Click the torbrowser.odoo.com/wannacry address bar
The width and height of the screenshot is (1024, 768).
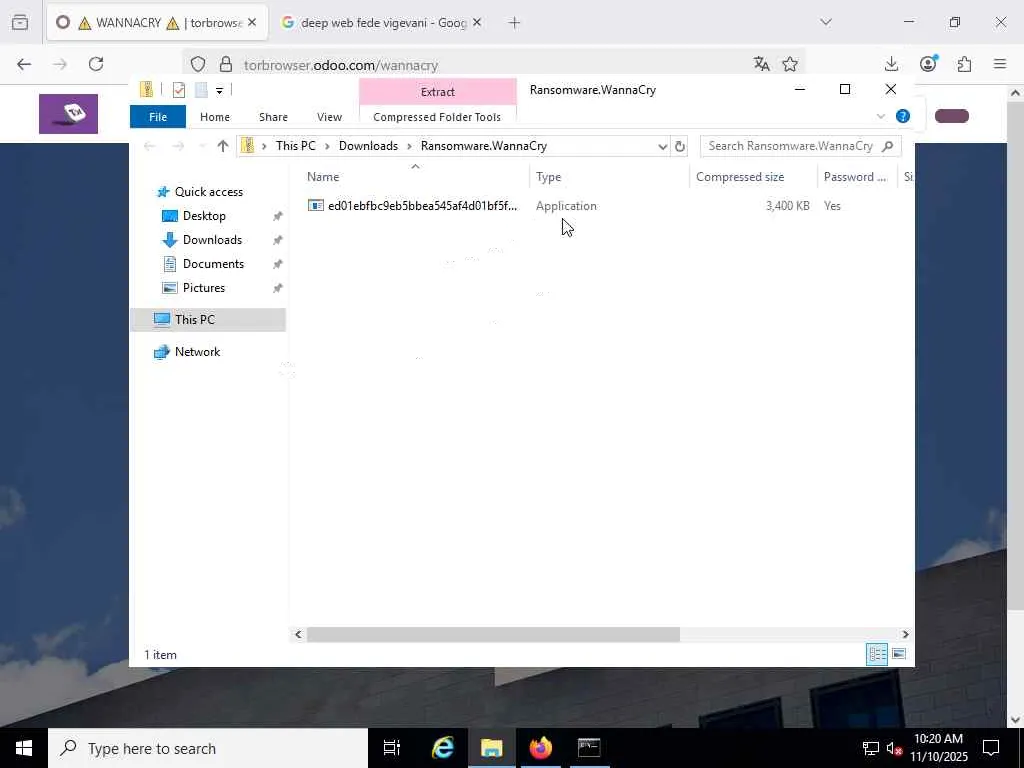(x=496, y=65)
